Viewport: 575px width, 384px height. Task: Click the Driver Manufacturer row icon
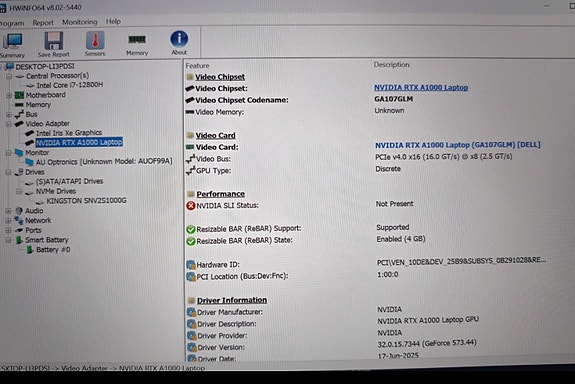[191, 312]
